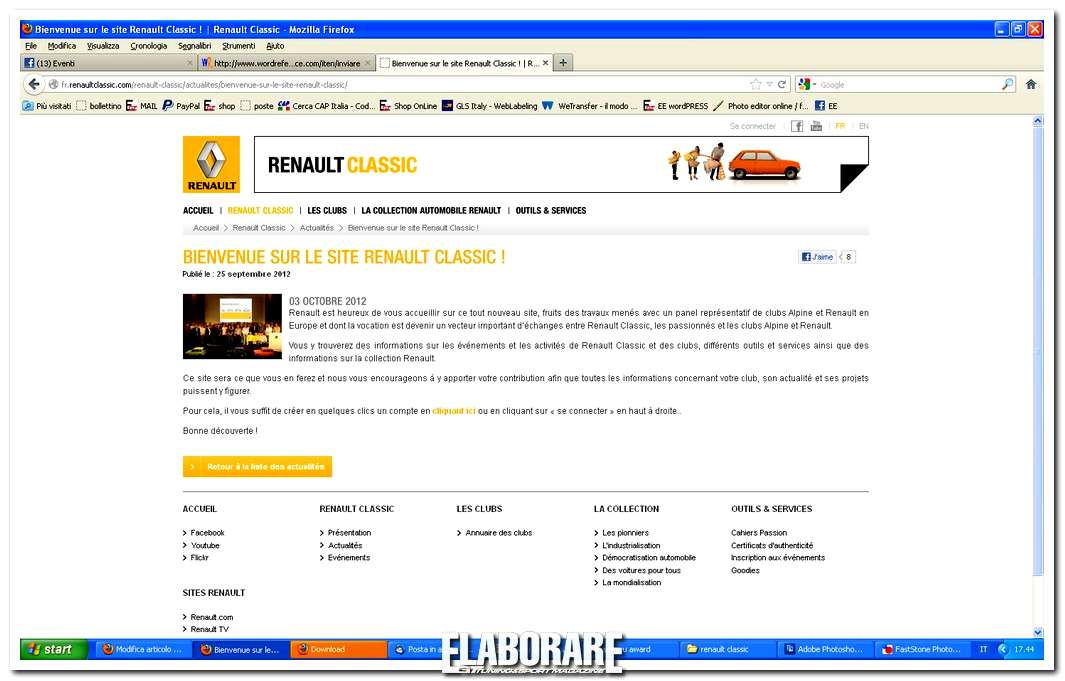1065x681 pixels.
Task: Open renault classic folder in taskbar
Action: 726,649
